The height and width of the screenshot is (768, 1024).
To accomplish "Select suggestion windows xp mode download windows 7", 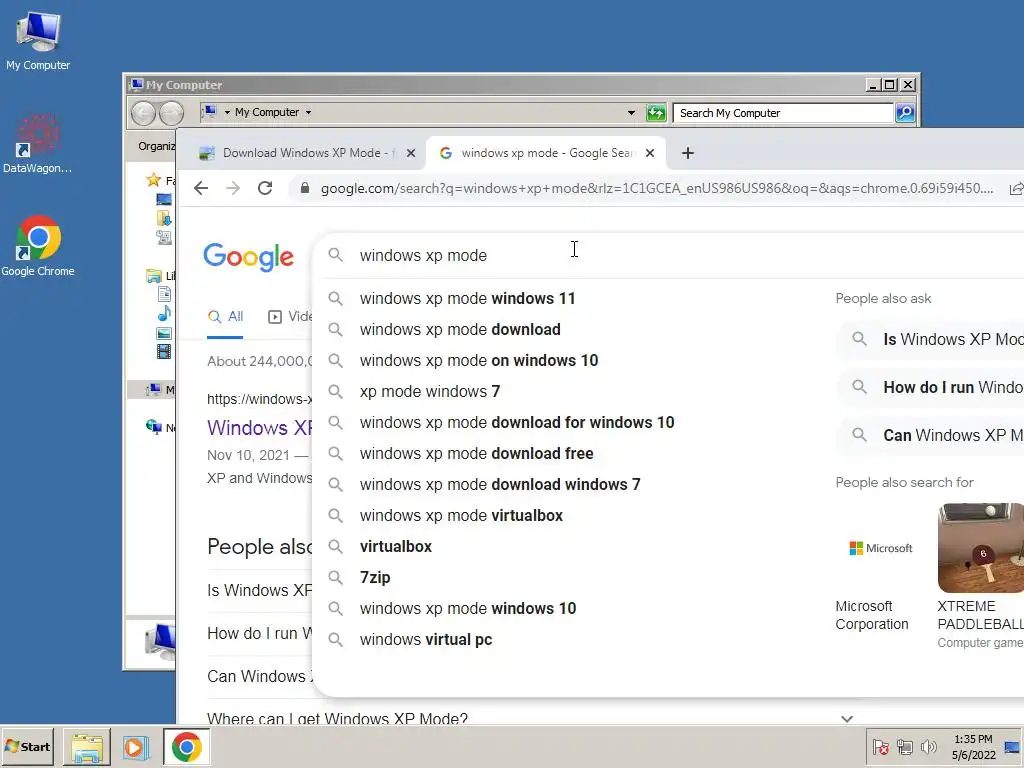I will pos(500,485).
